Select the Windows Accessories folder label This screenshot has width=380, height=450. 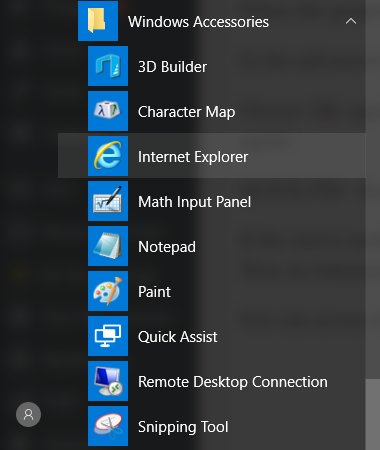[198, 22]
